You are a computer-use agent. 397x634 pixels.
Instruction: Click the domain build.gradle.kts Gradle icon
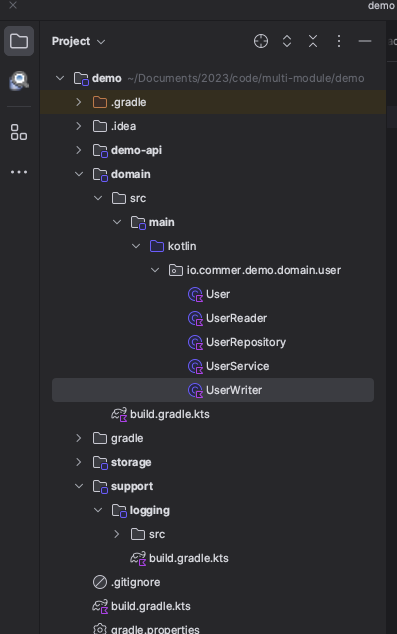pos(119,414)
